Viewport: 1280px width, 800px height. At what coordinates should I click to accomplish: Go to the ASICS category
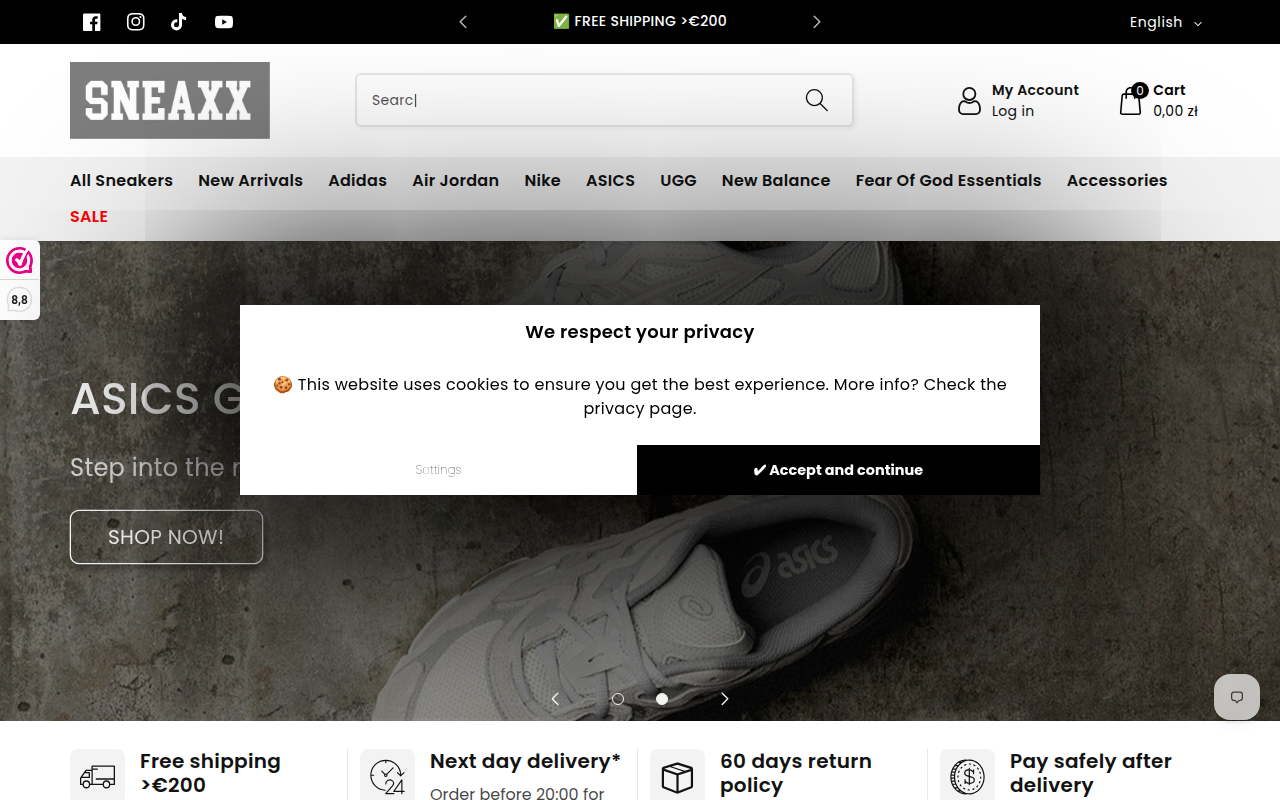(610, 181)
